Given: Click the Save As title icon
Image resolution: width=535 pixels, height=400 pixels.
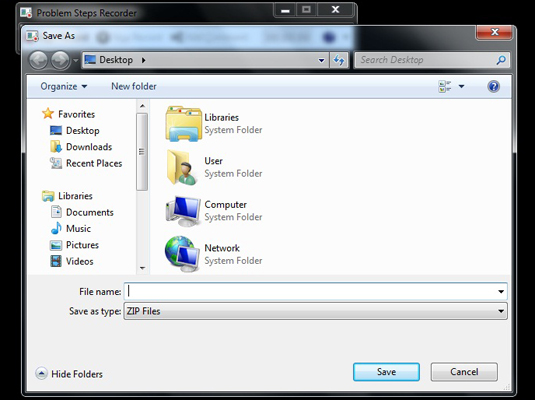Looking at the screenshot, I should (x=32, y=36).
